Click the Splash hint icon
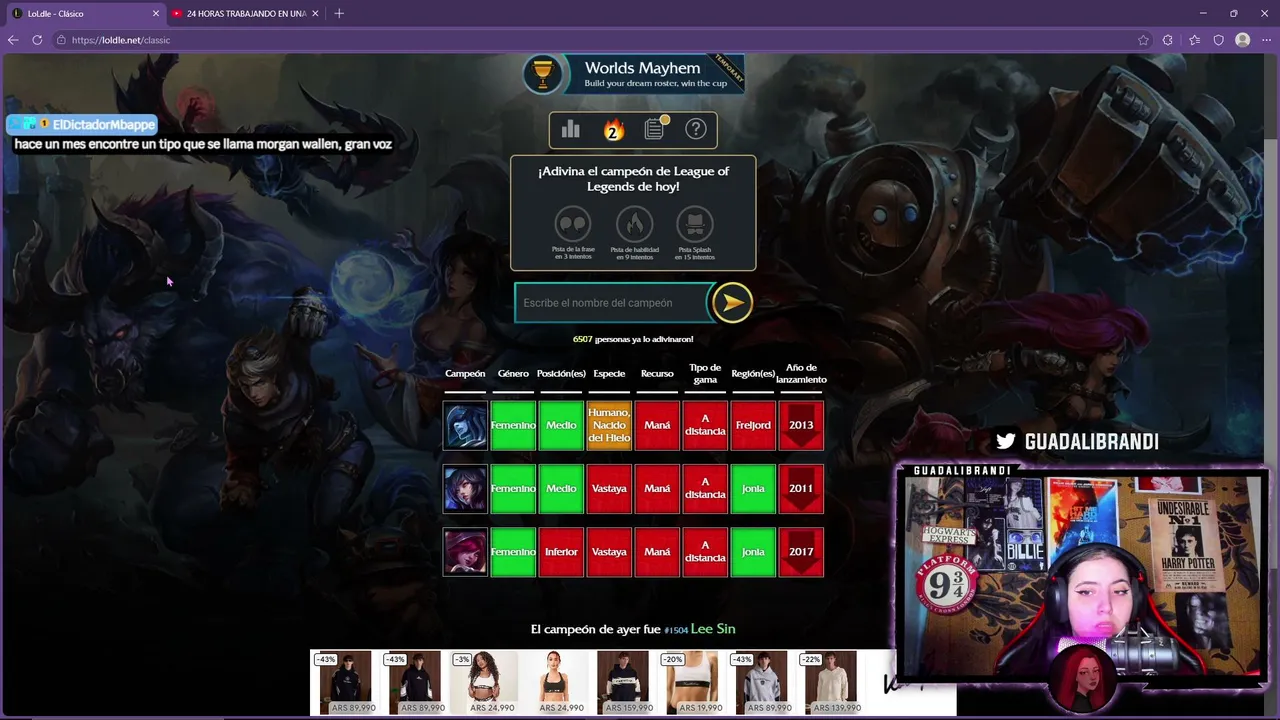This screenshot has width=1280, height=720. [x=695, y=224]
